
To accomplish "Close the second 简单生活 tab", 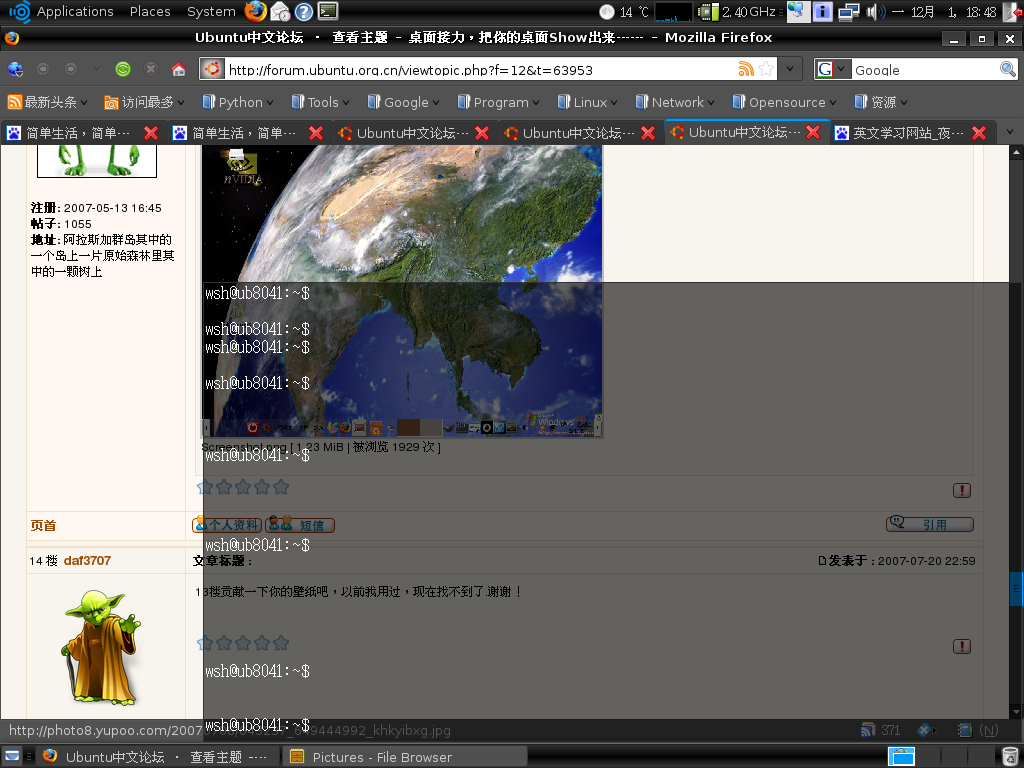I will (316, 133).
